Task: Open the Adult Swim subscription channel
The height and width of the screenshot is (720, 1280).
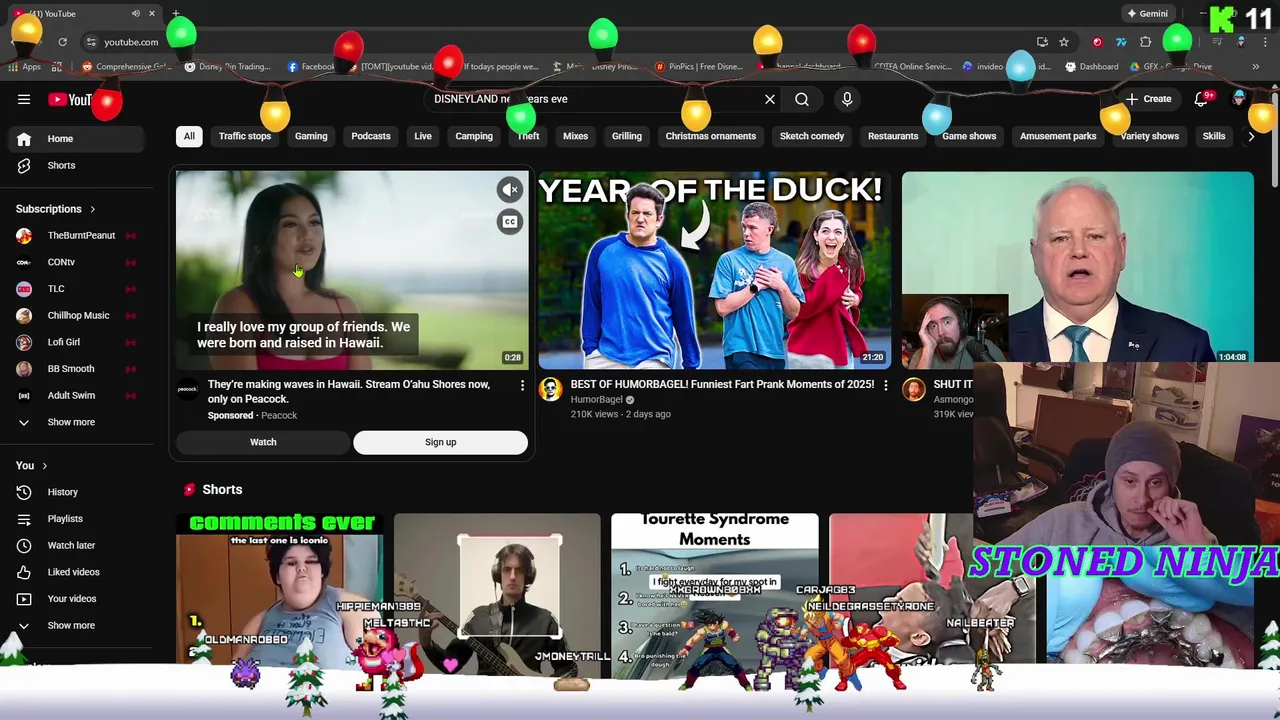Action: click(77, 396)
